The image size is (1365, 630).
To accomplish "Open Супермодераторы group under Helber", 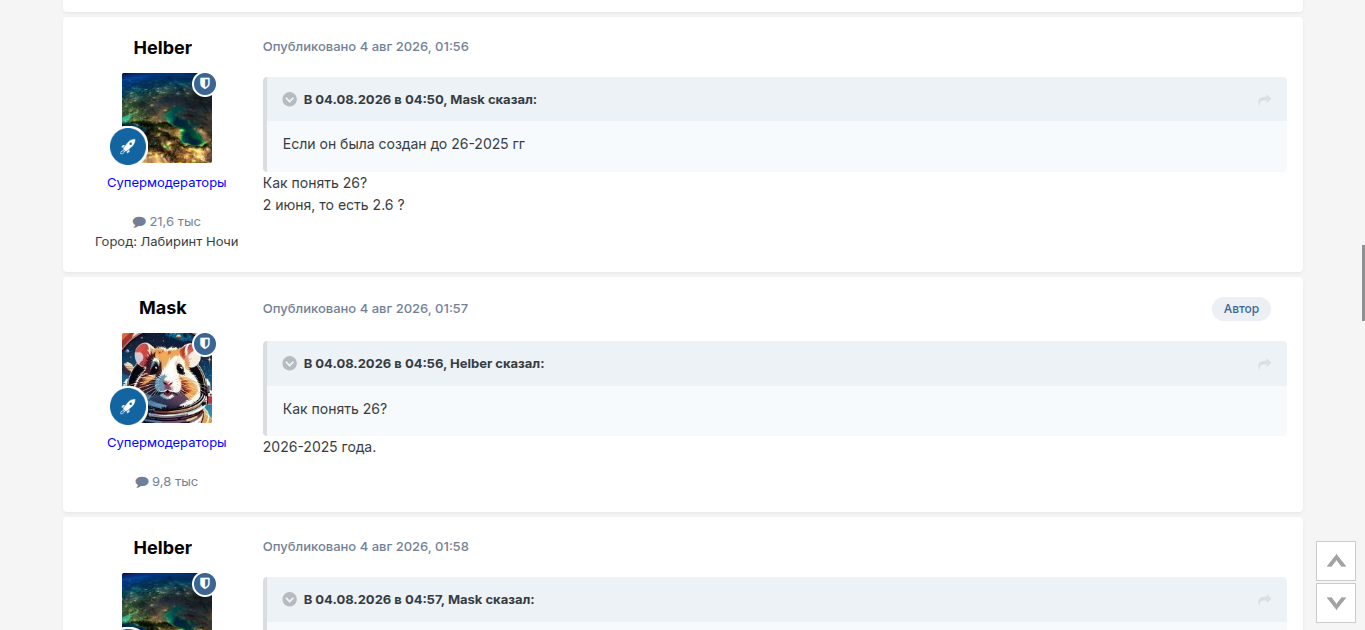I will click(x=167, y=183).
